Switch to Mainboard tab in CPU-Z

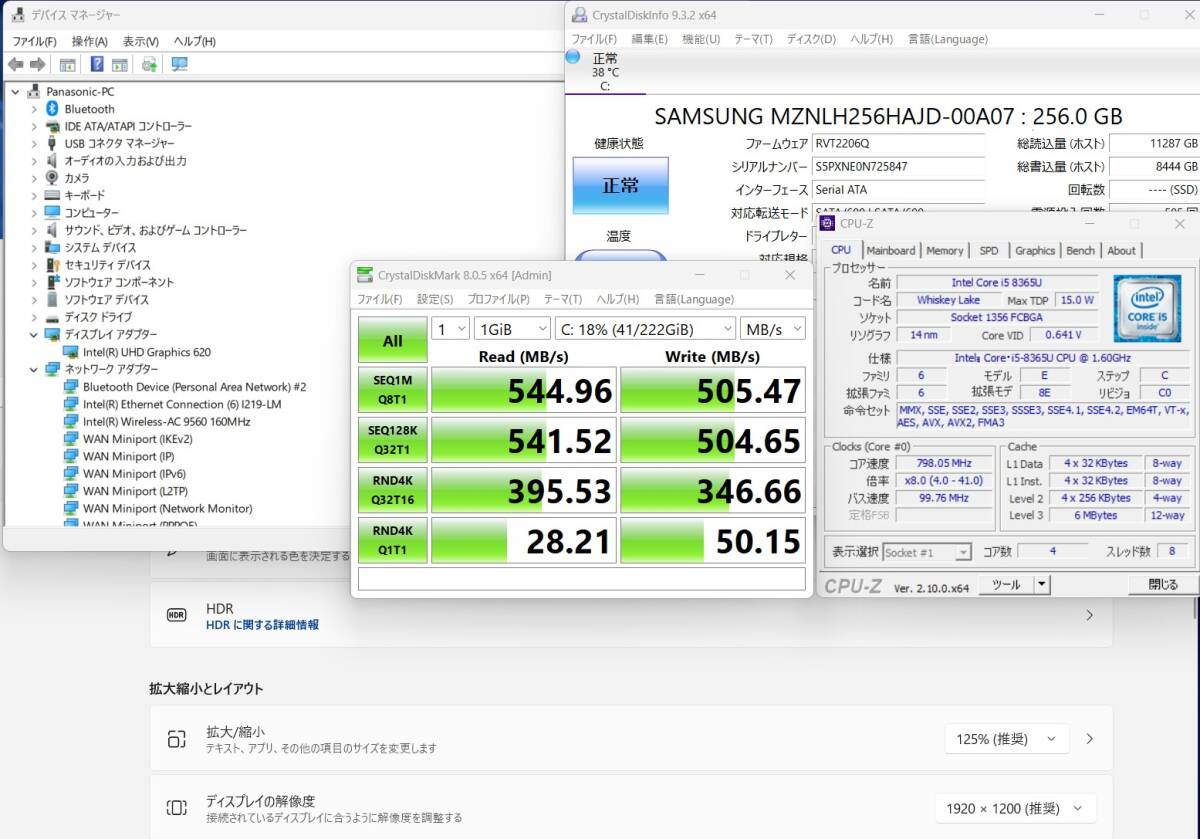(x=890, y=250)
